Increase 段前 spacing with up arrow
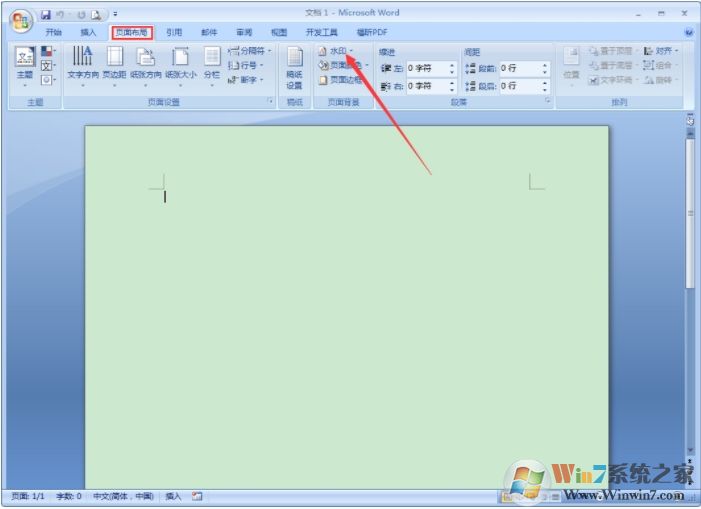701x509 pixels. [545, 65]
